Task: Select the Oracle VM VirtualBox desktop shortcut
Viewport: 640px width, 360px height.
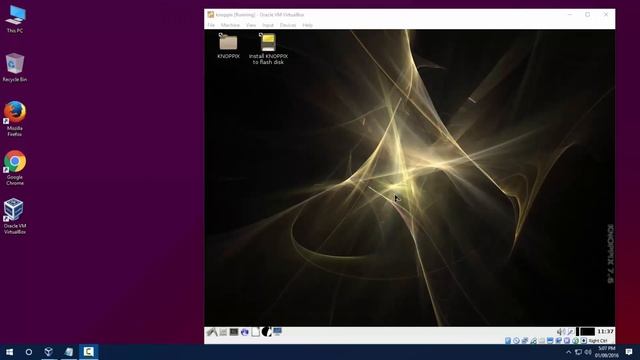Action: pos(15,216)
